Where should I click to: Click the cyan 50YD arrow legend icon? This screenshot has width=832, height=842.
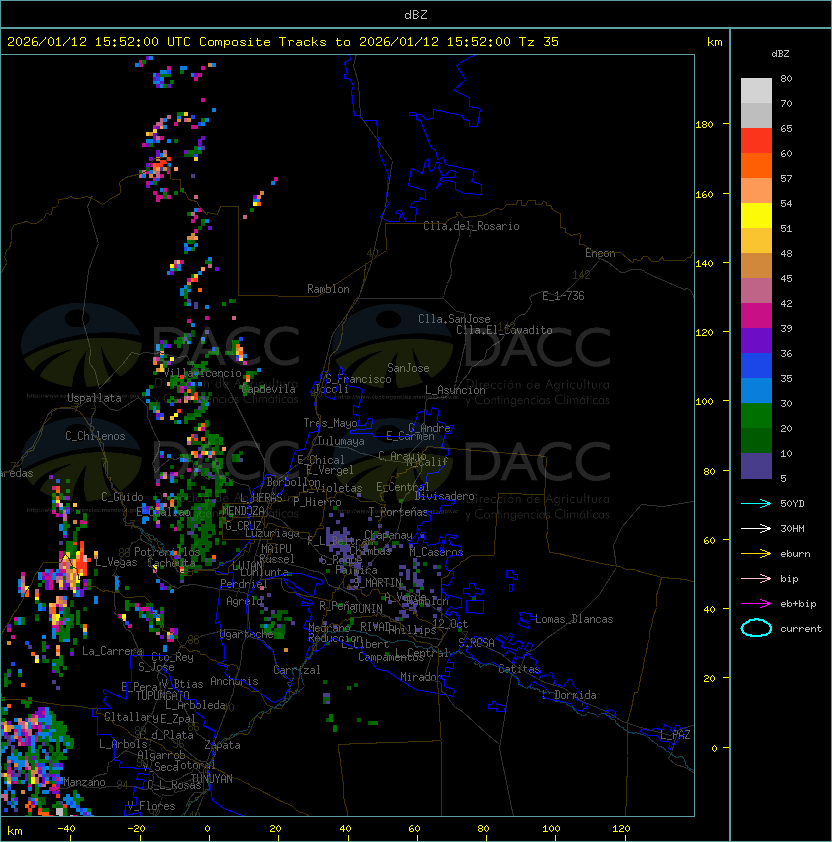click(756, 504)
